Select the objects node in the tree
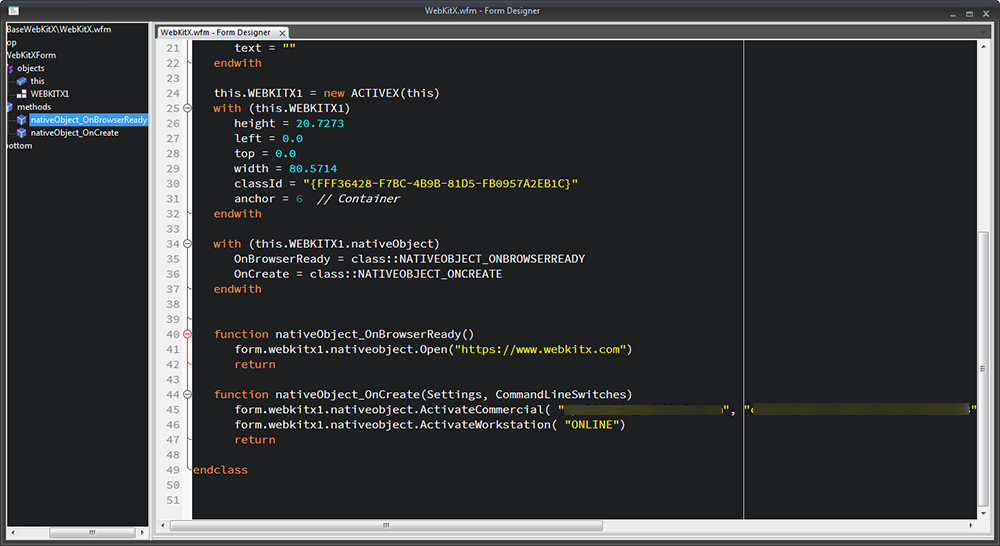 [x=31, y=68]
